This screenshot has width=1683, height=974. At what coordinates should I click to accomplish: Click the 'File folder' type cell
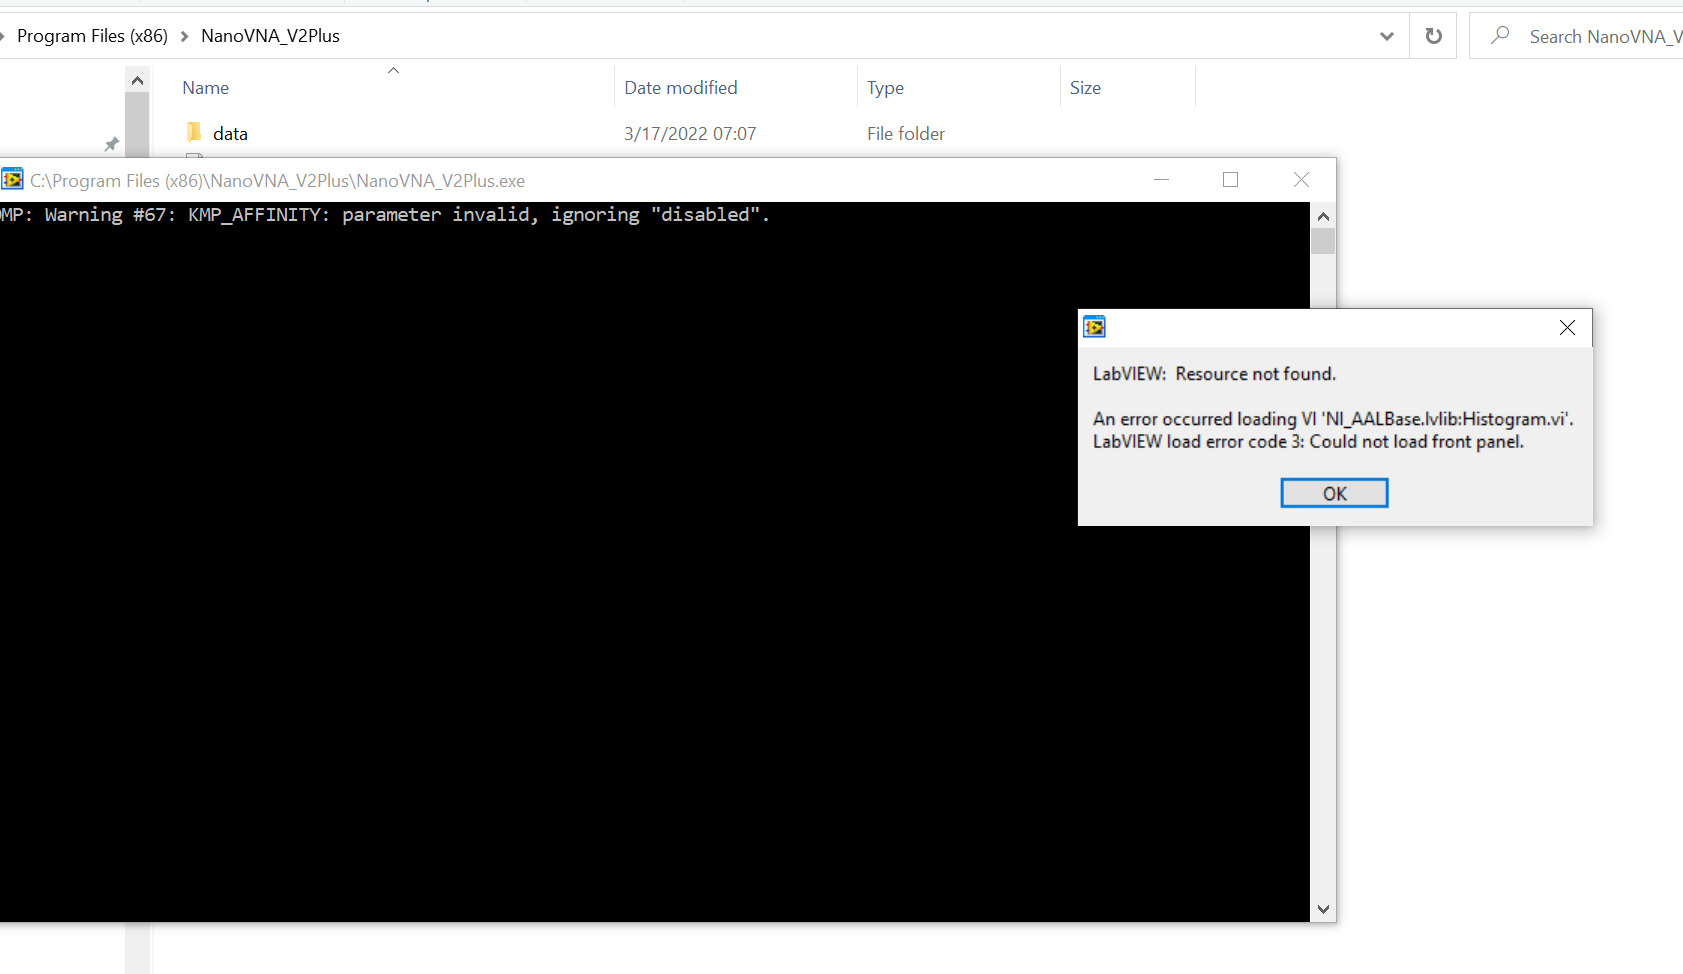coord(906,134)
